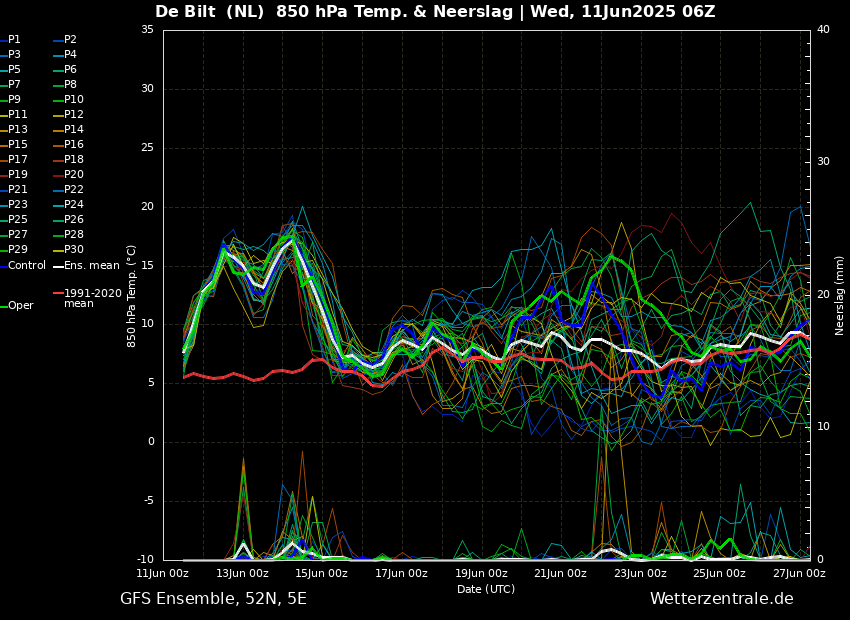Click the 11Jun 00z date tick
This screenshot has width=850, height=620.
click(x=163, y=573)
